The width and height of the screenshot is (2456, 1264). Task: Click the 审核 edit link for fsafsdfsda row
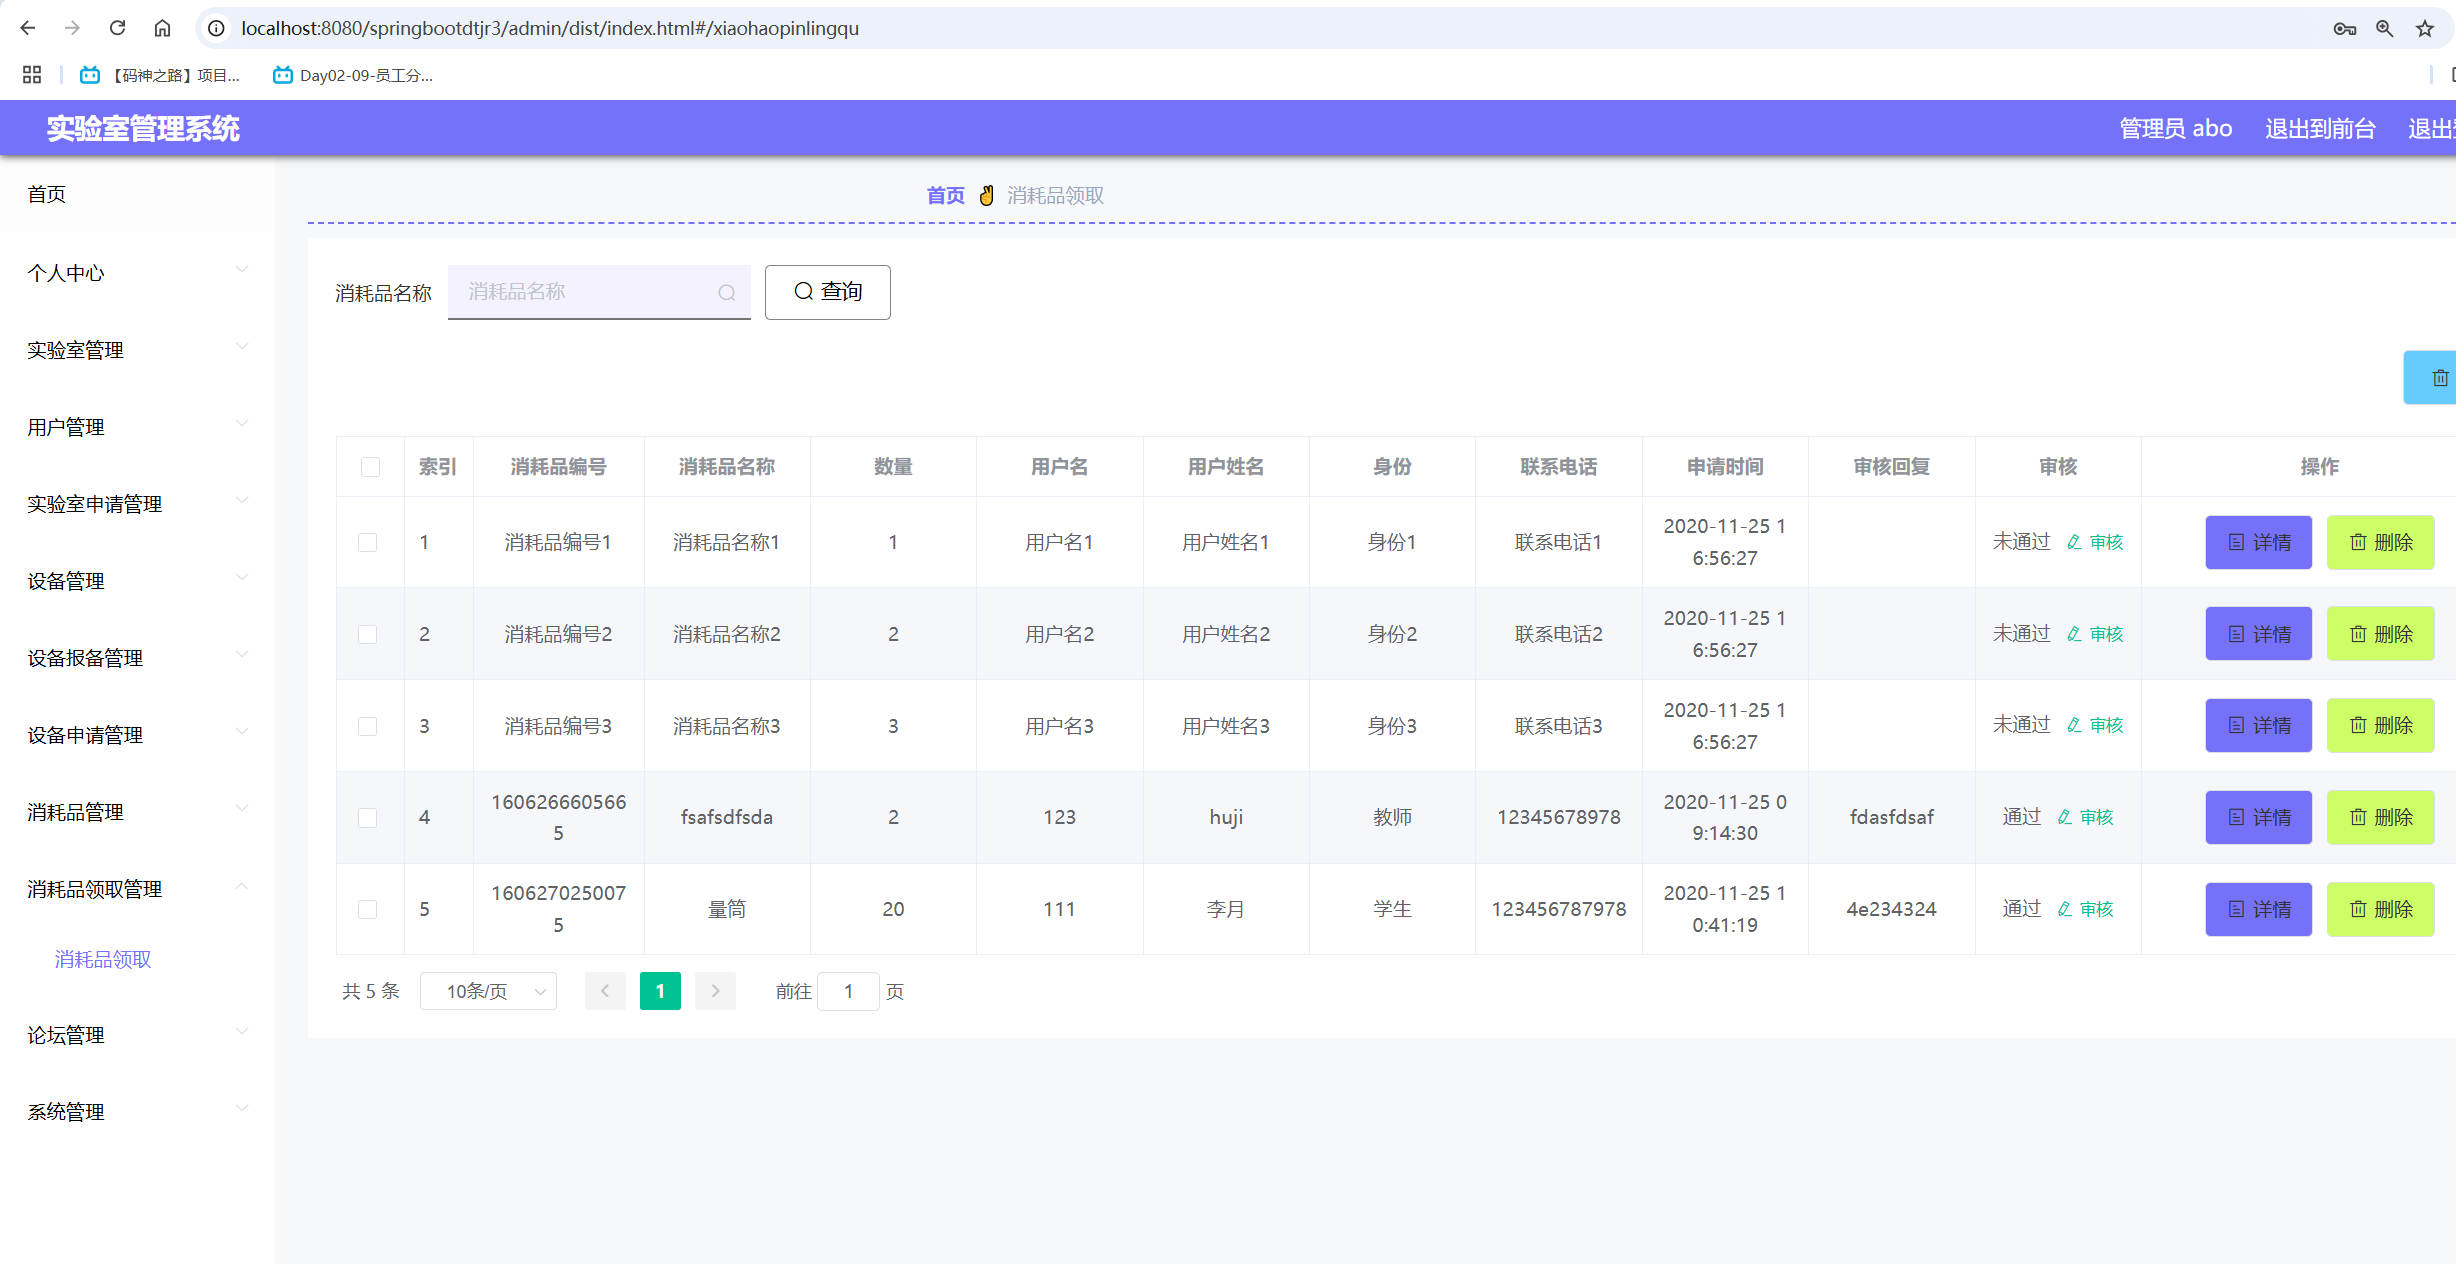2085,817
